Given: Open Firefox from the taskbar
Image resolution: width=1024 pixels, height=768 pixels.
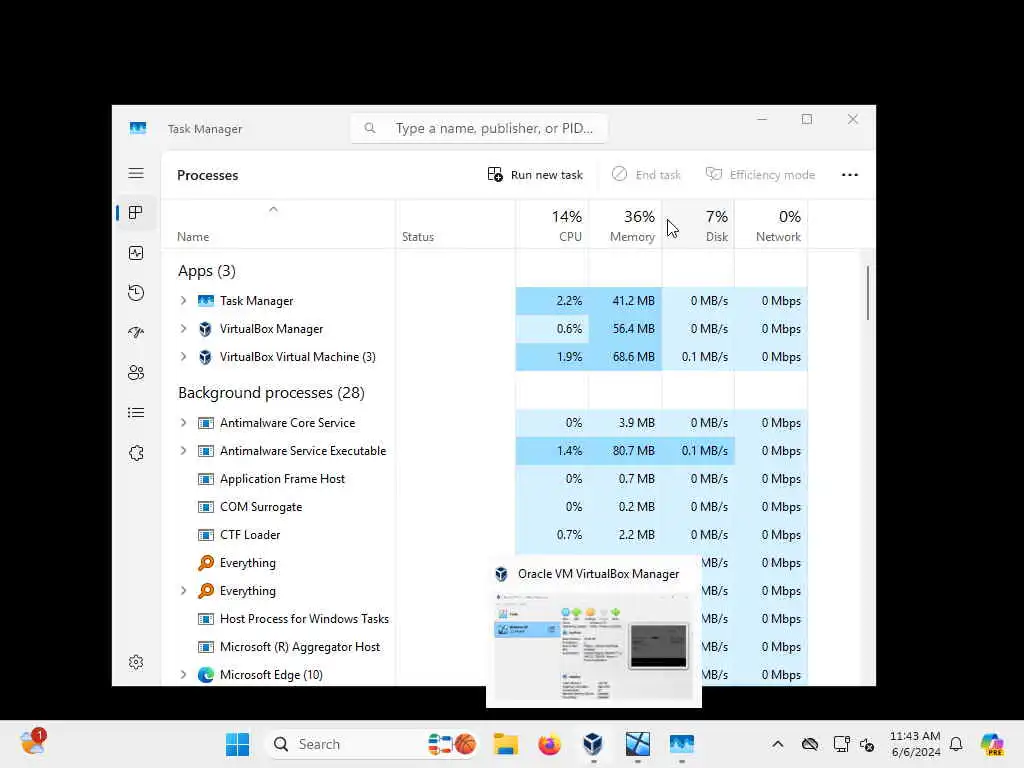Looking at the screenshot, I should click(549, 744).
